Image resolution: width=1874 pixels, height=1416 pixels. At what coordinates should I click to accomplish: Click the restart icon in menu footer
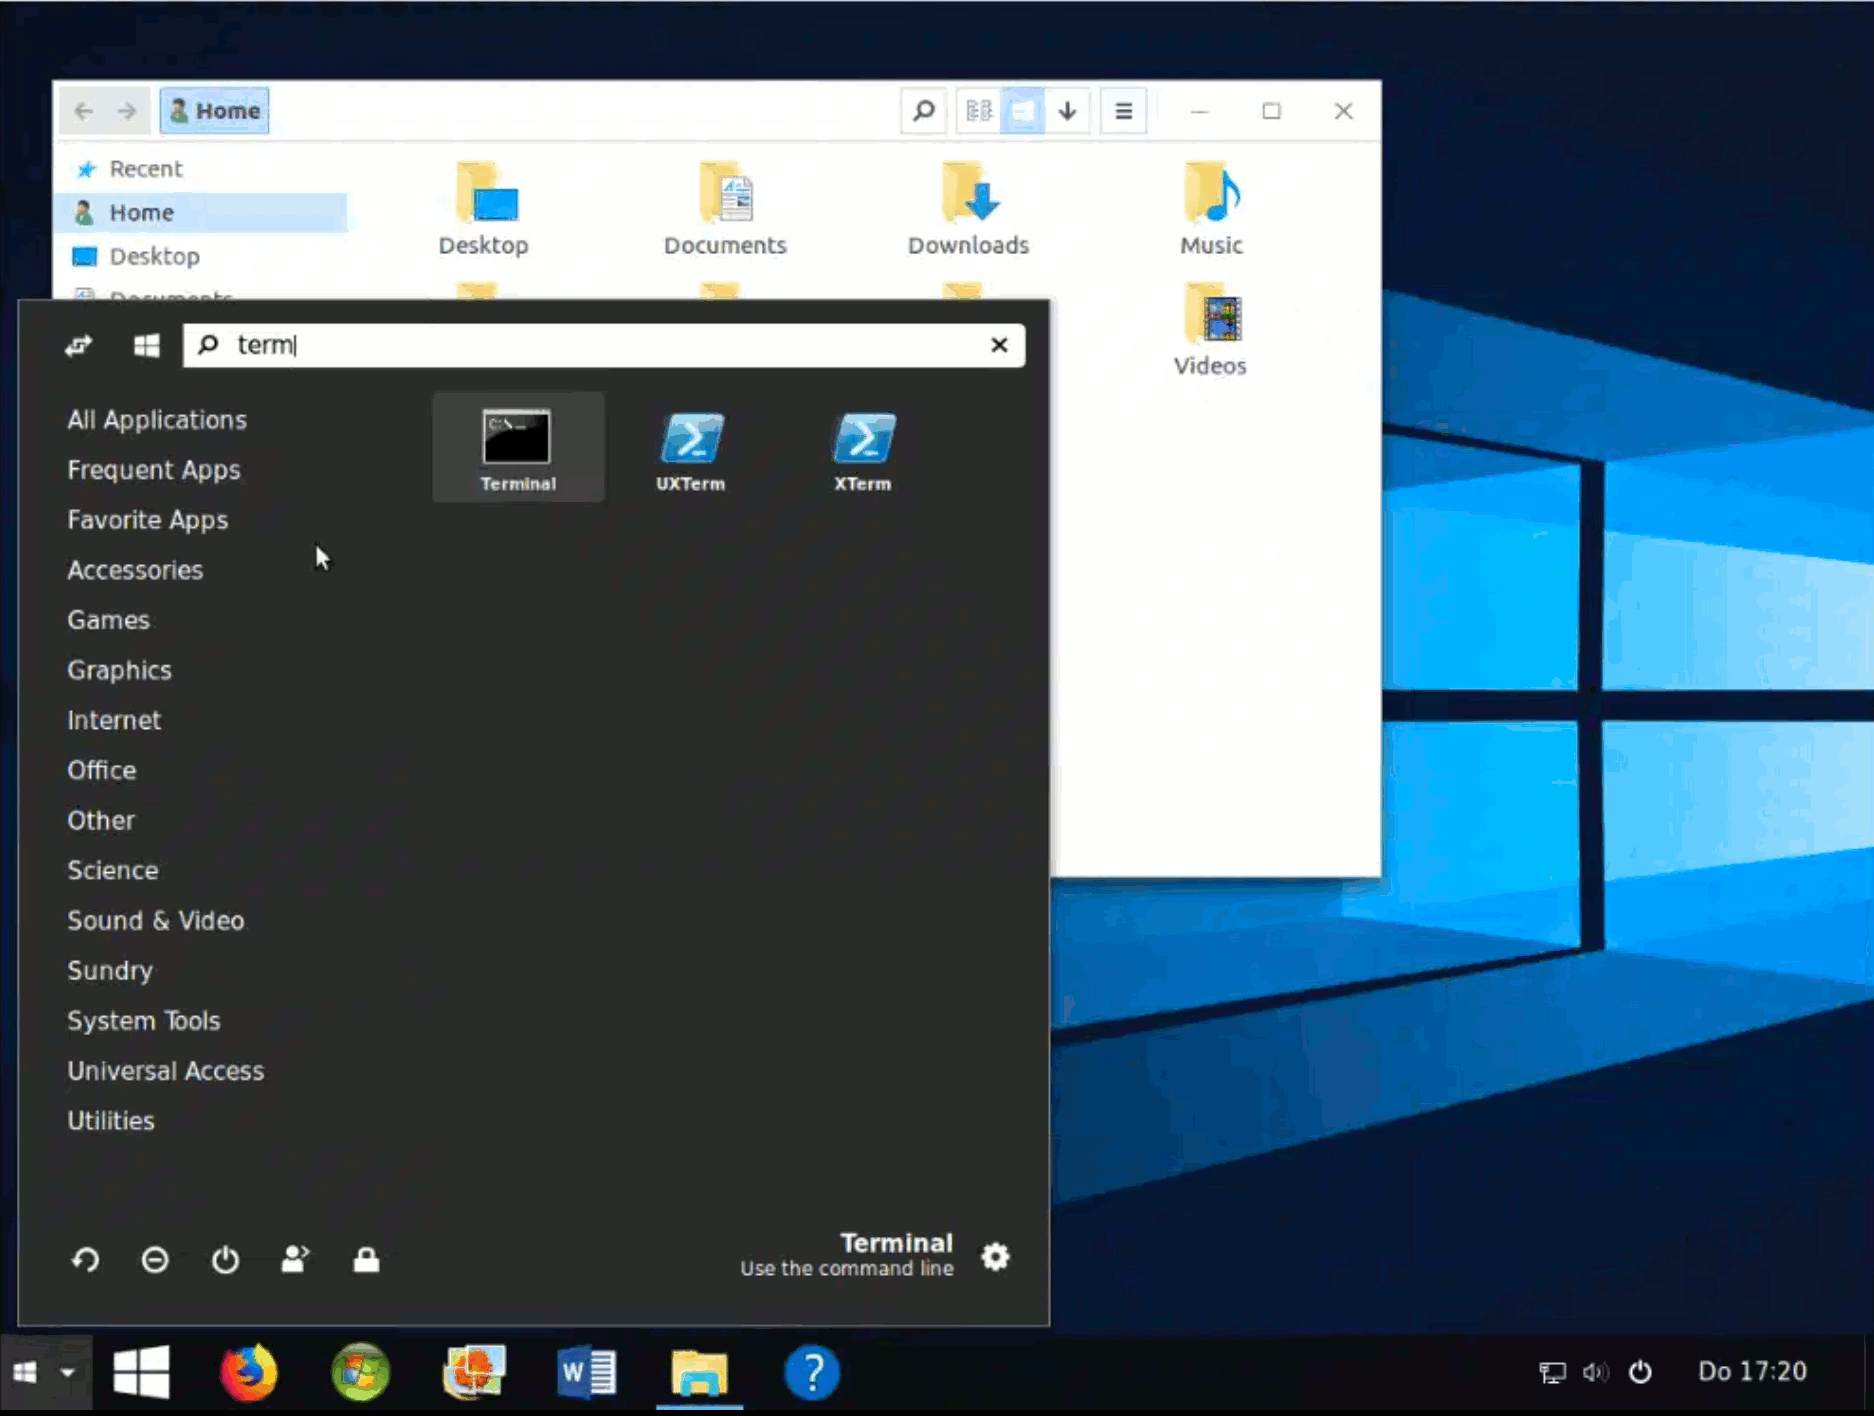click(x=85, y=1259)
